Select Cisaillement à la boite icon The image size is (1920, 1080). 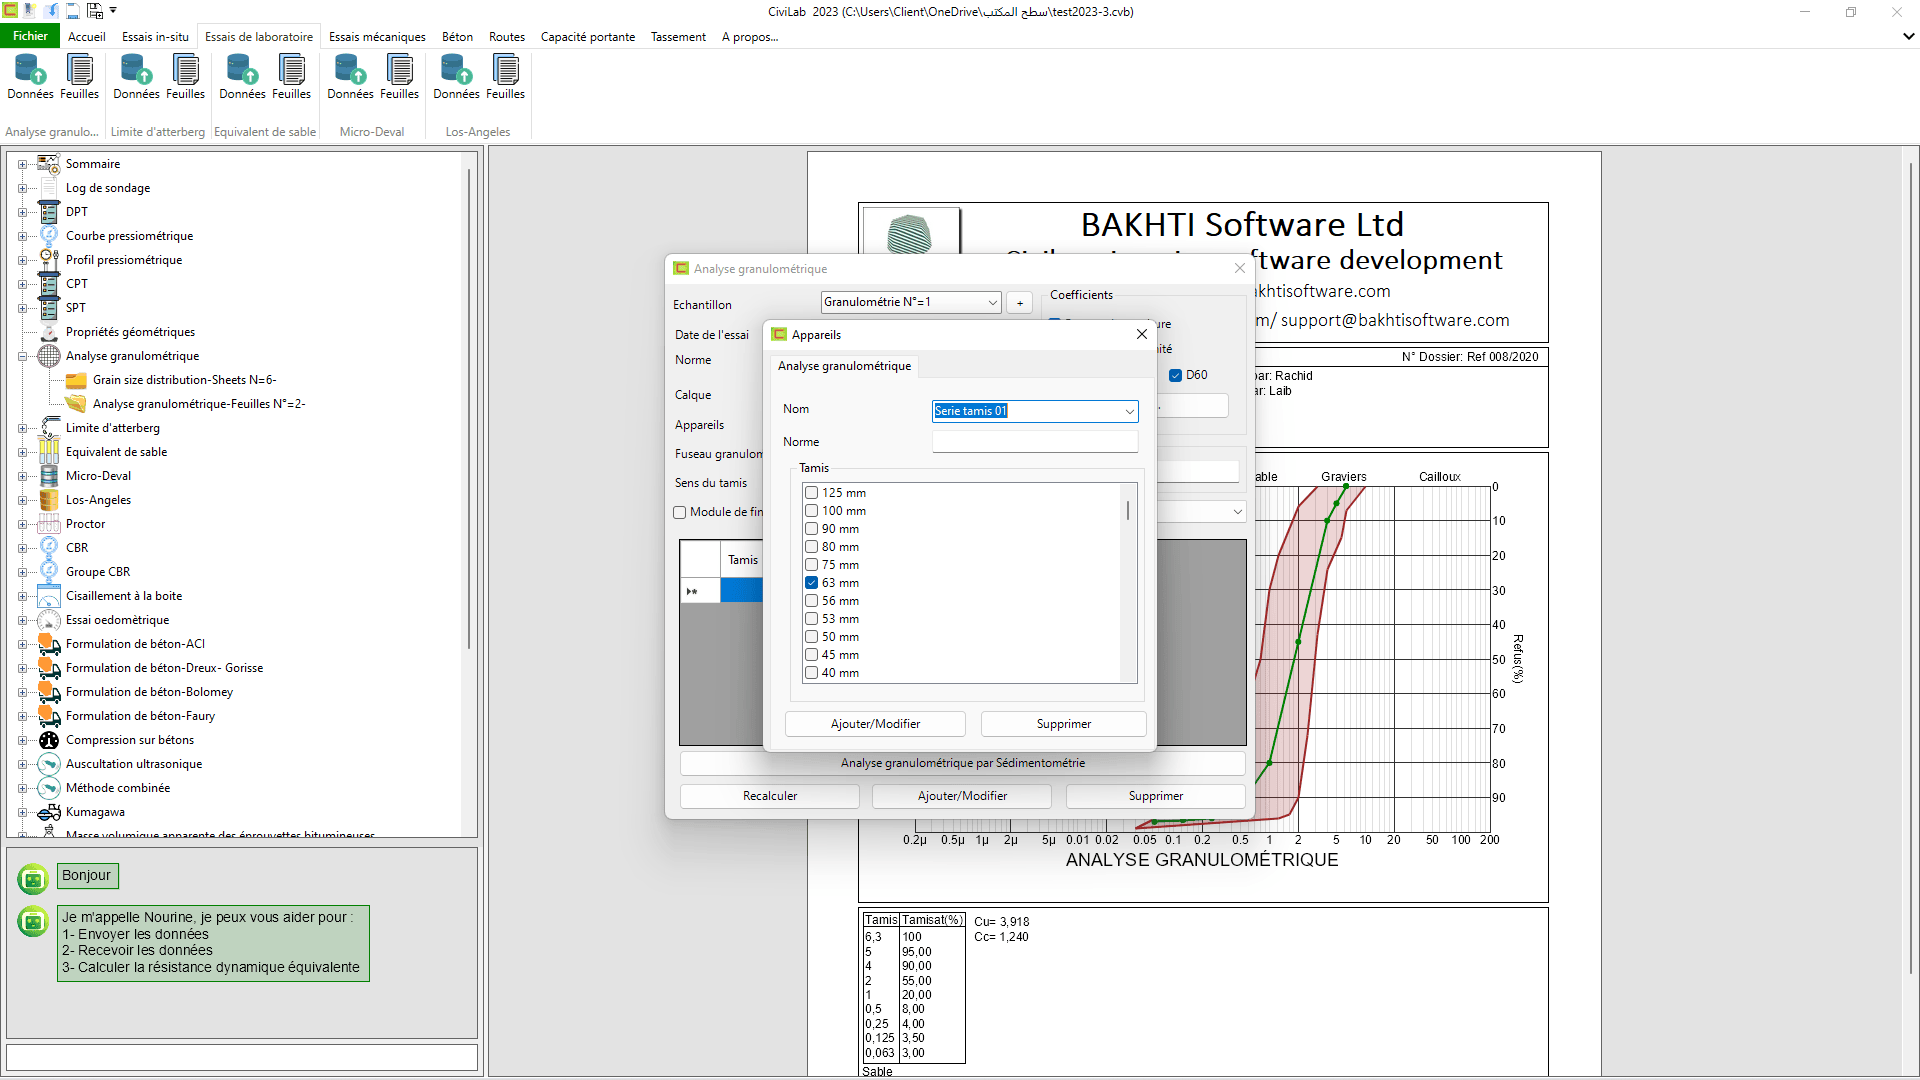coord(49,596)
